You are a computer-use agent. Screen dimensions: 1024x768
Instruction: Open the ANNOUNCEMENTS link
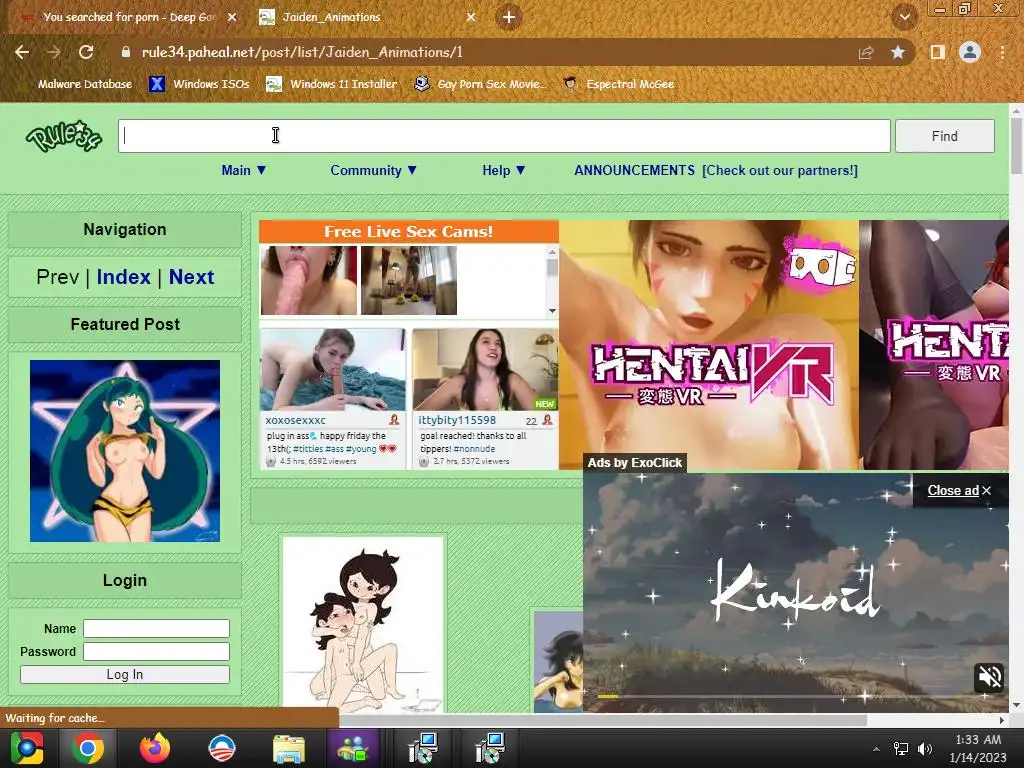click(634, 170)
